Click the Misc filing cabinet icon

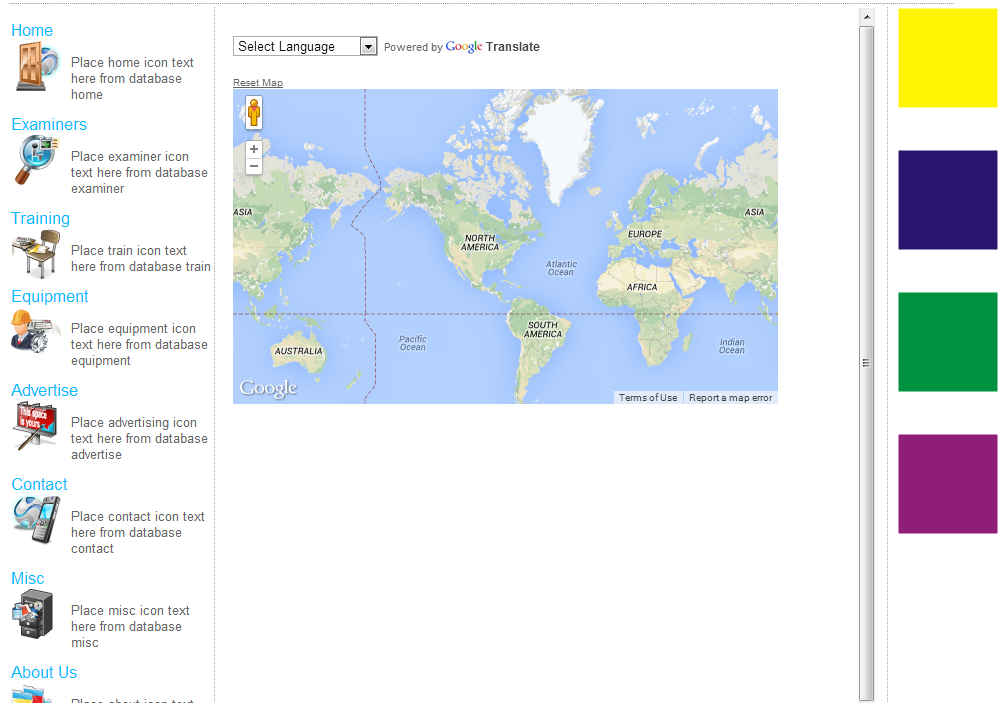point(33,614)
